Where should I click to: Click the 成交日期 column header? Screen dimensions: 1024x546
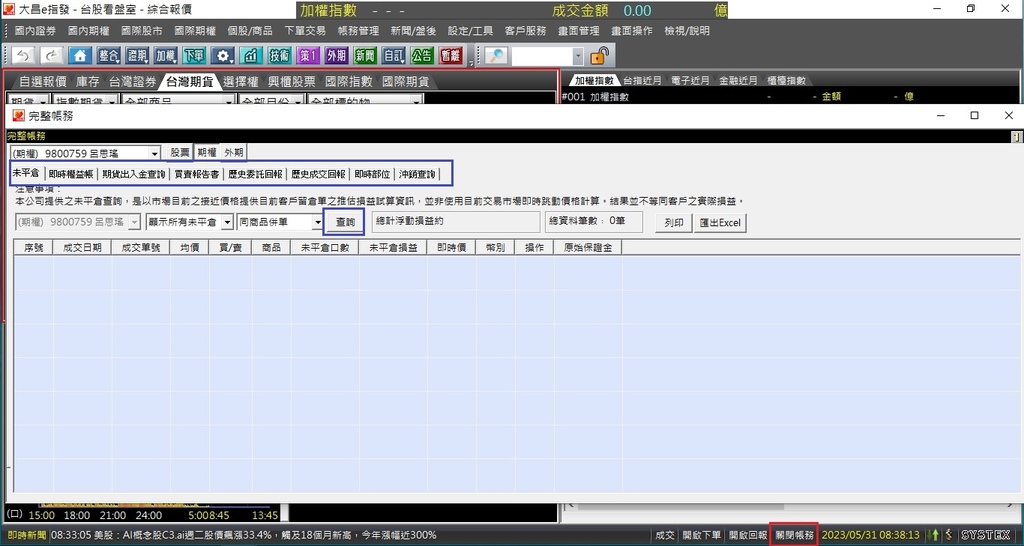(82, 248)
